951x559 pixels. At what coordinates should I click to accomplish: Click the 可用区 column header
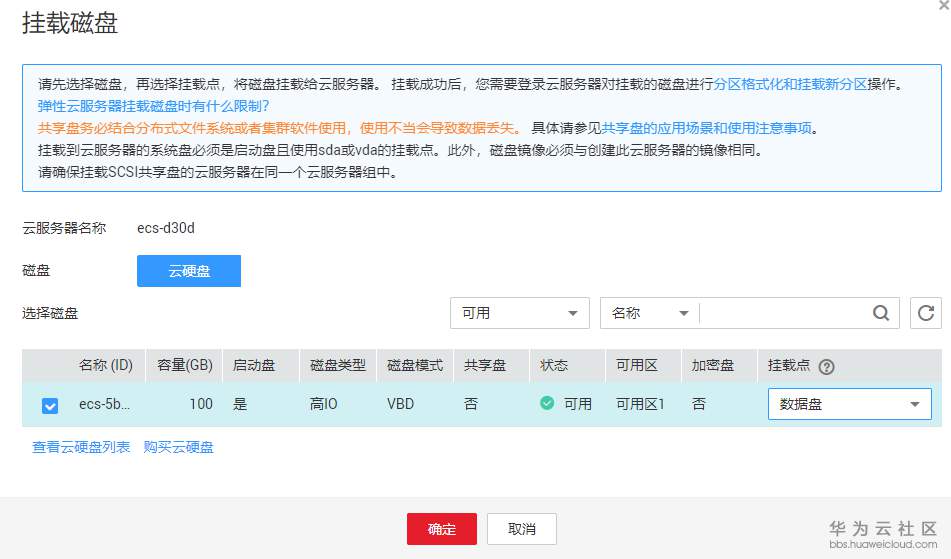click(637, 365)
